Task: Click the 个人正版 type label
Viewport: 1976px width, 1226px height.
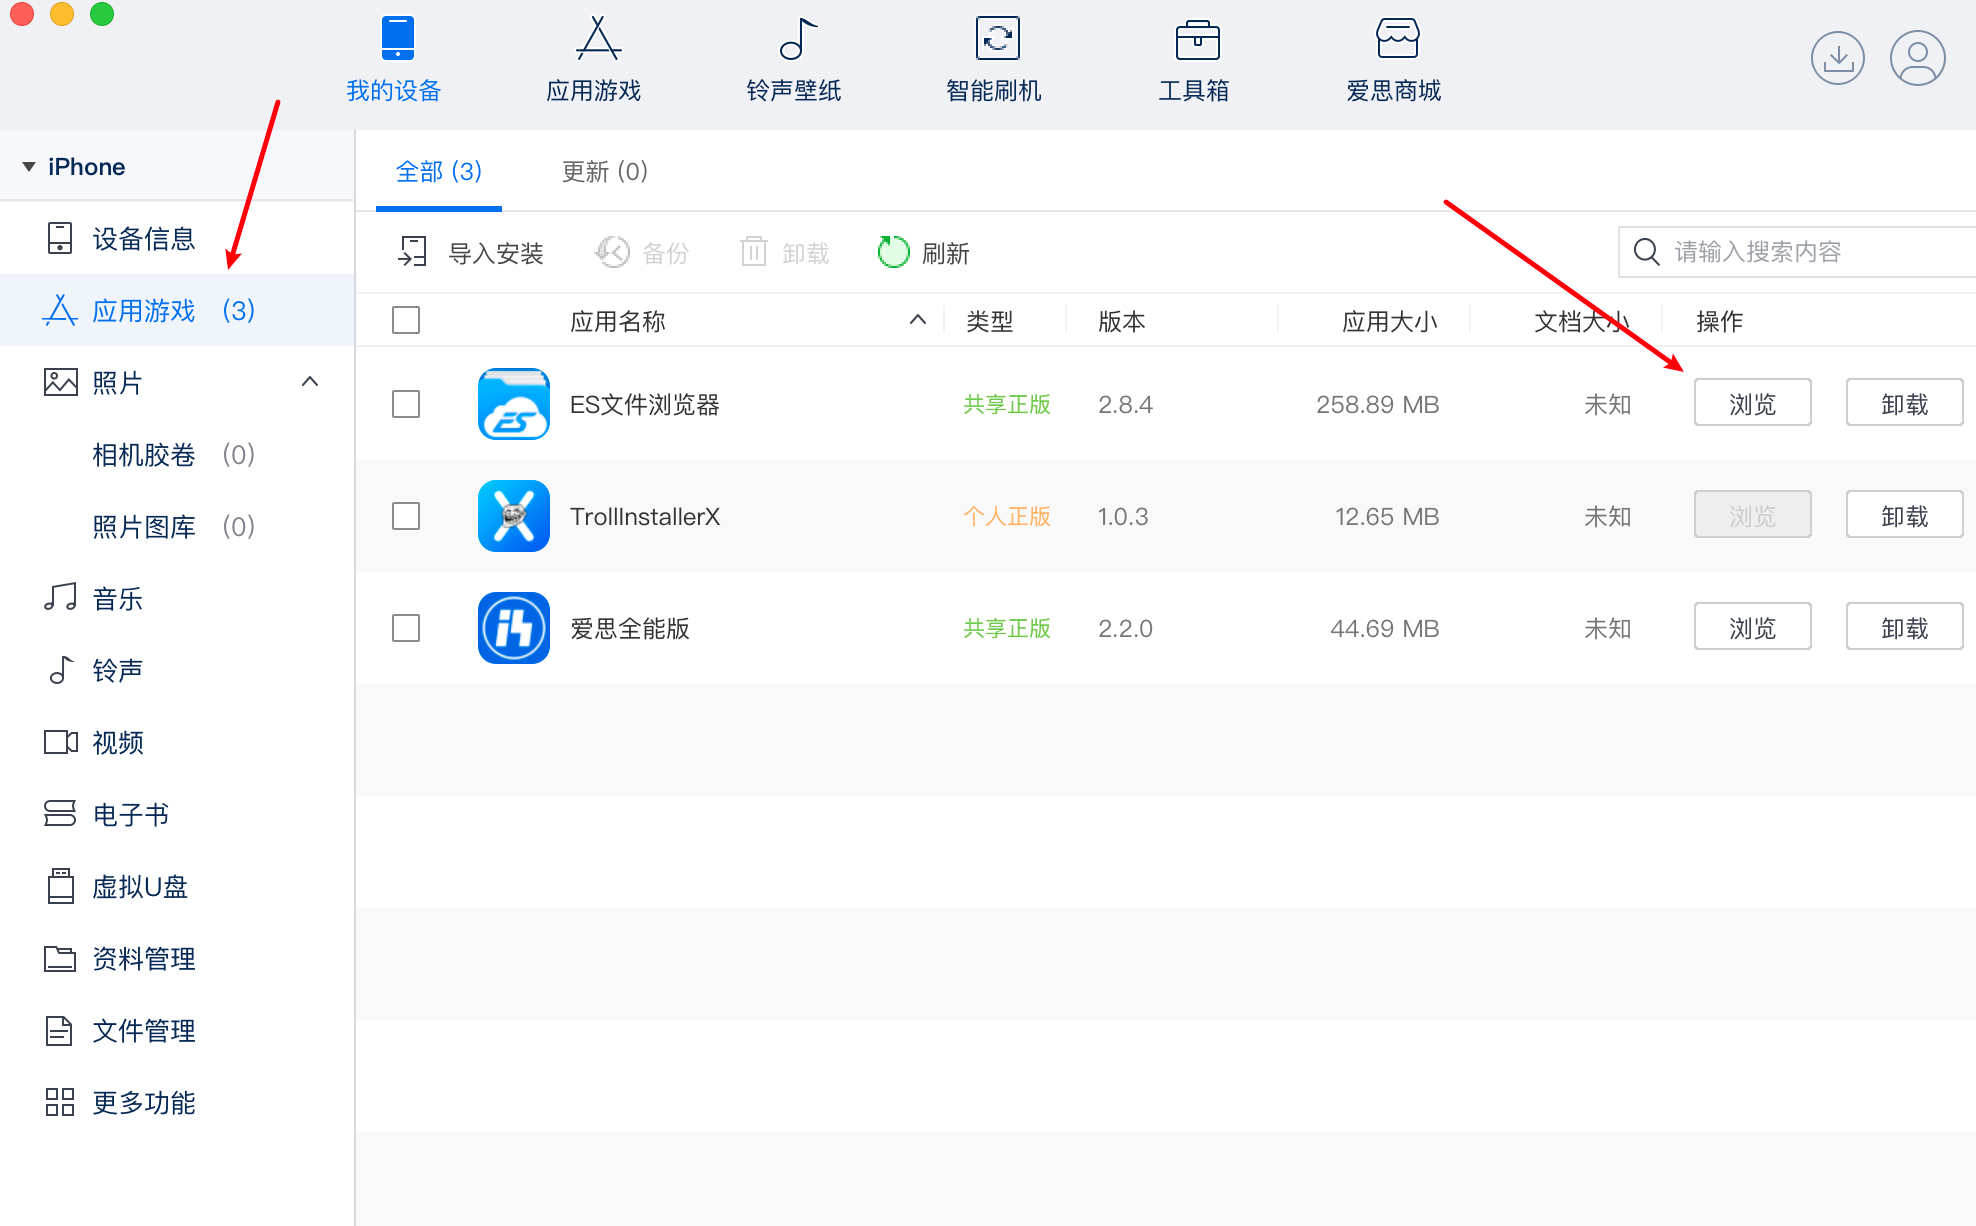Action: 1007,516
